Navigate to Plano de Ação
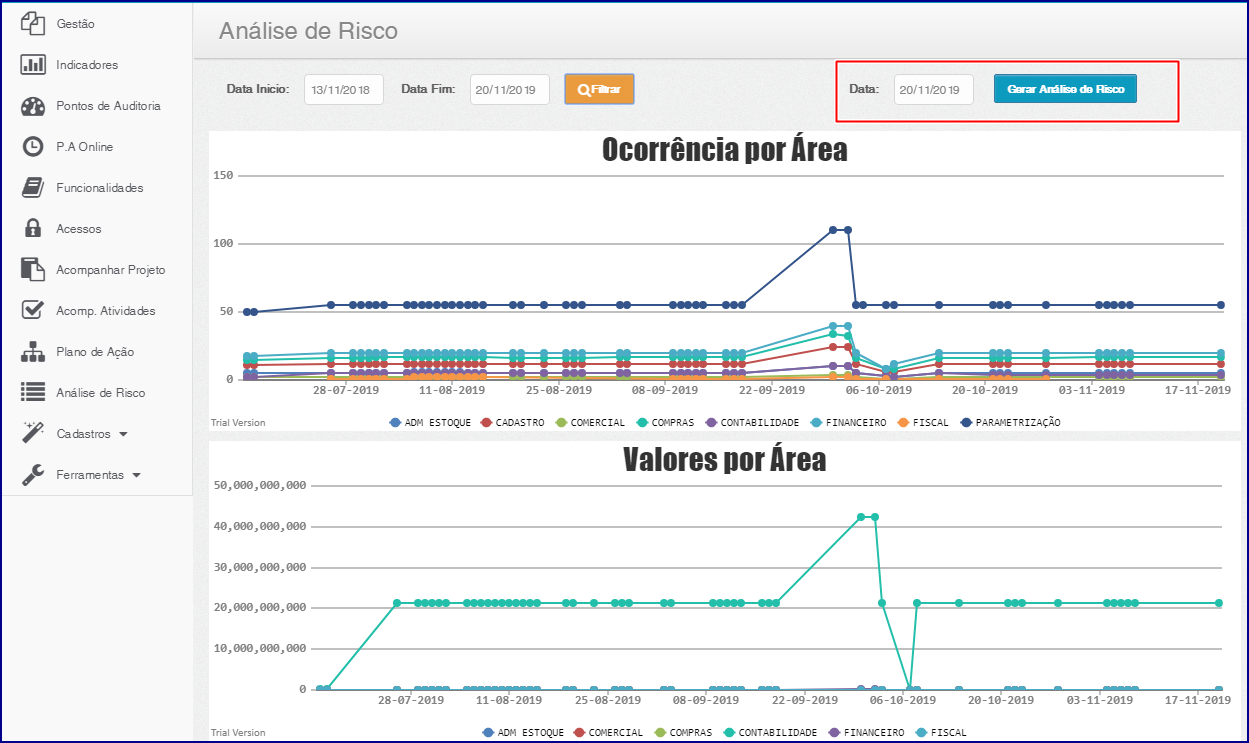 coord(95,352)
